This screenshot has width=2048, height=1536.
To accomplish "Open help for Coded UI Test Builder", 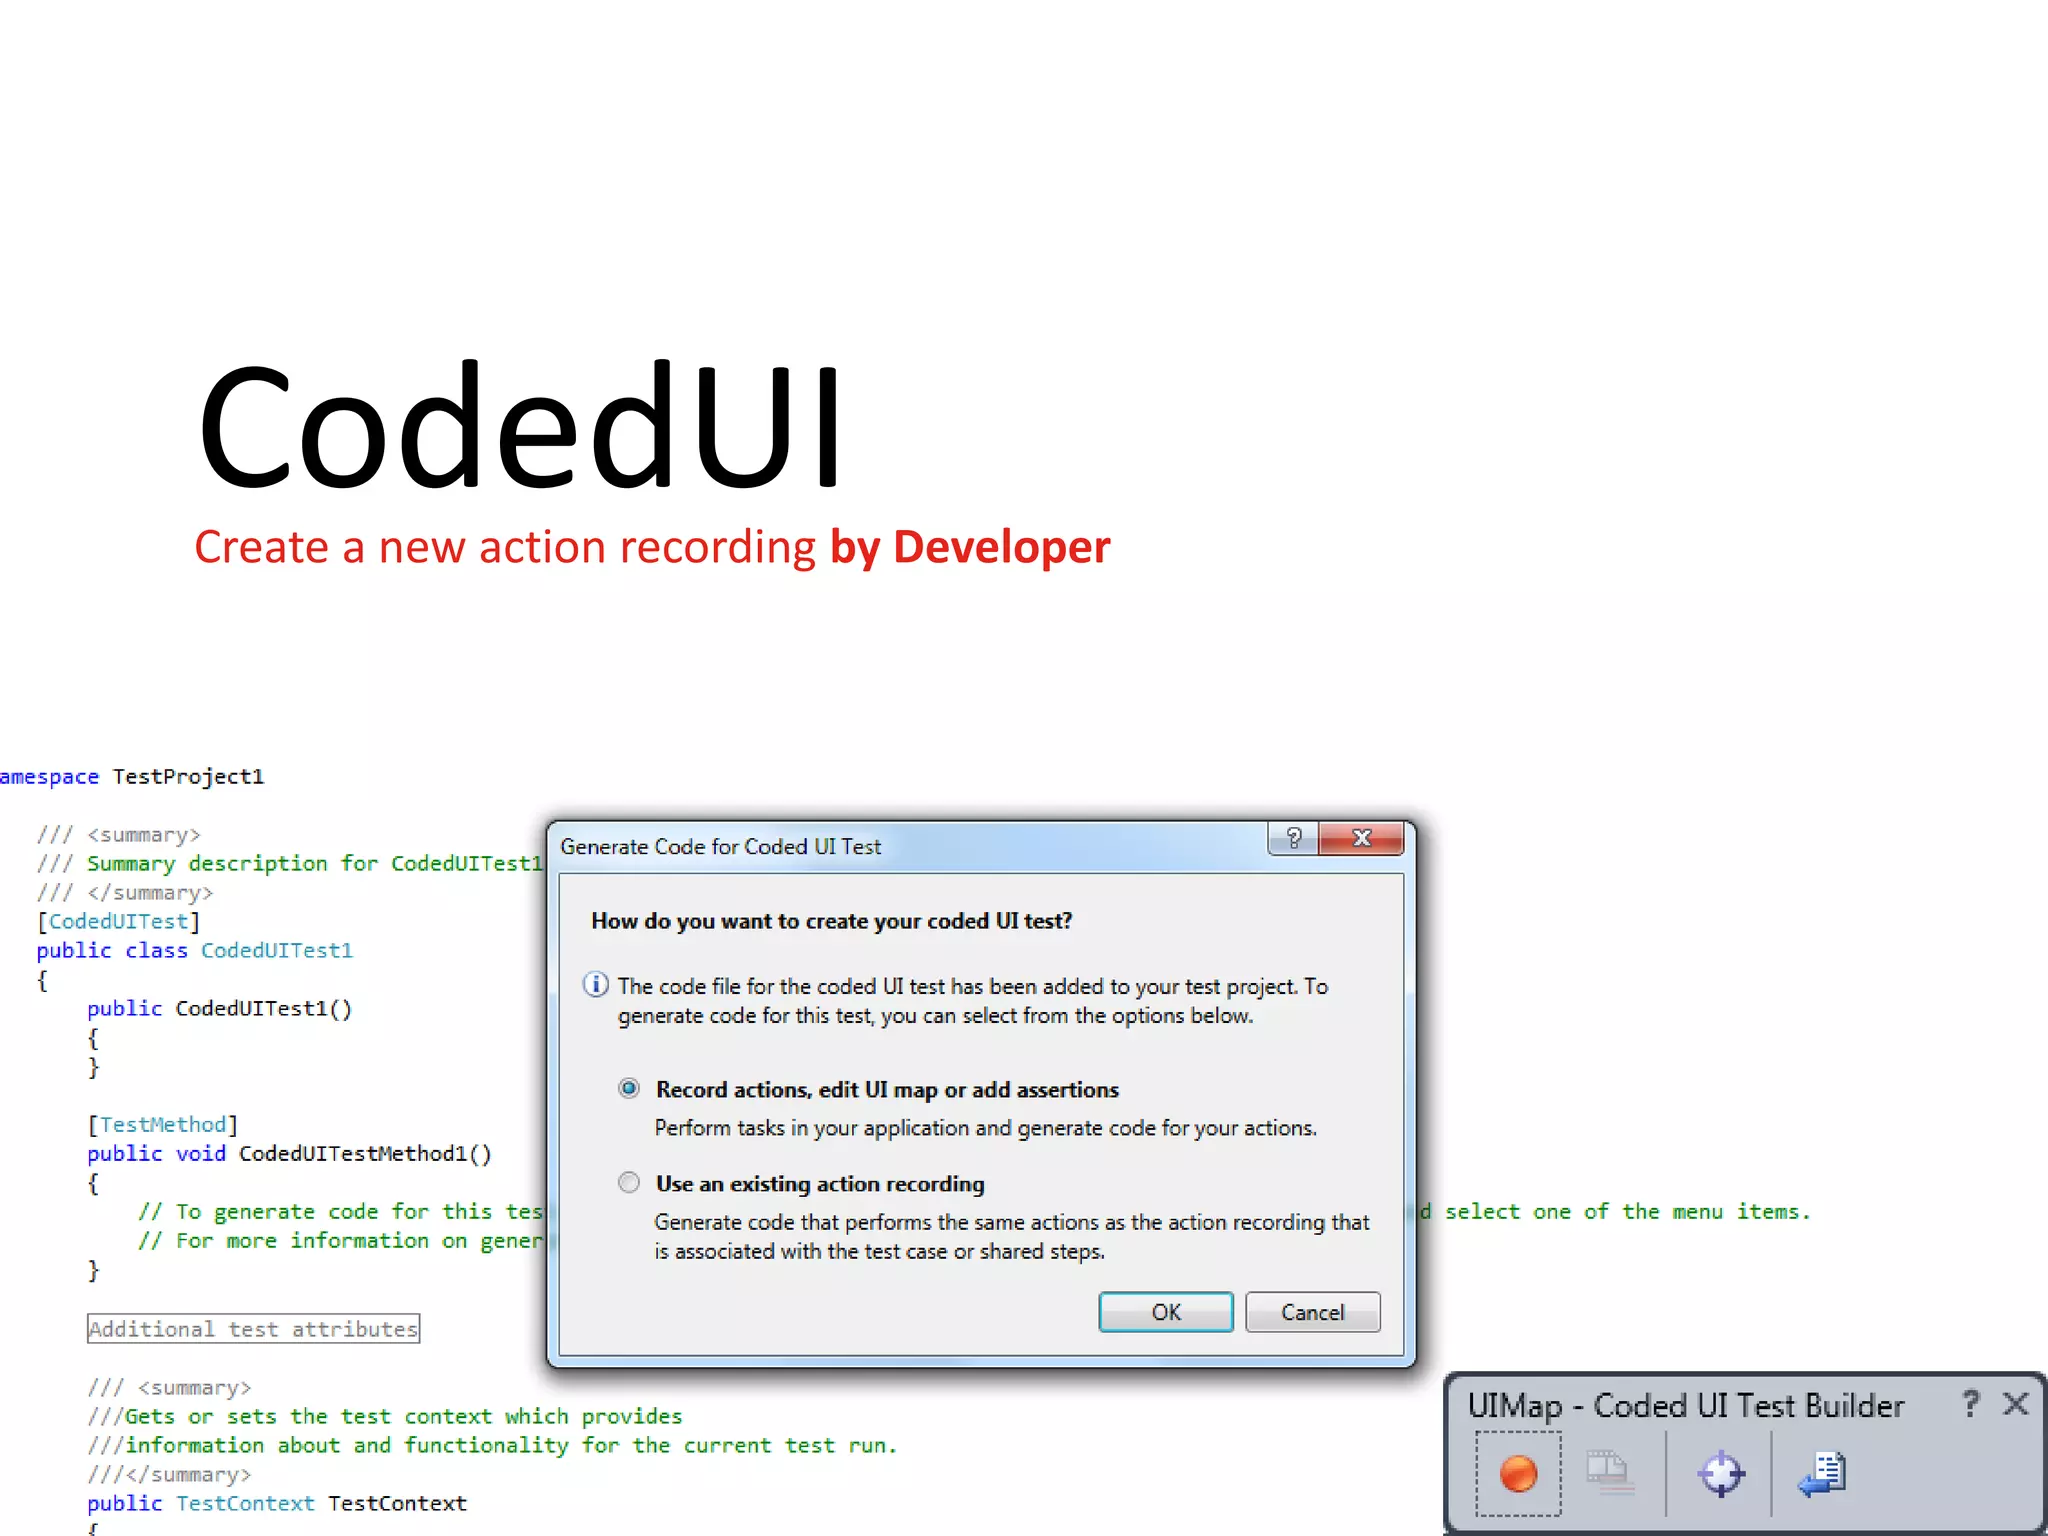I will [x=1970, y=1404].
